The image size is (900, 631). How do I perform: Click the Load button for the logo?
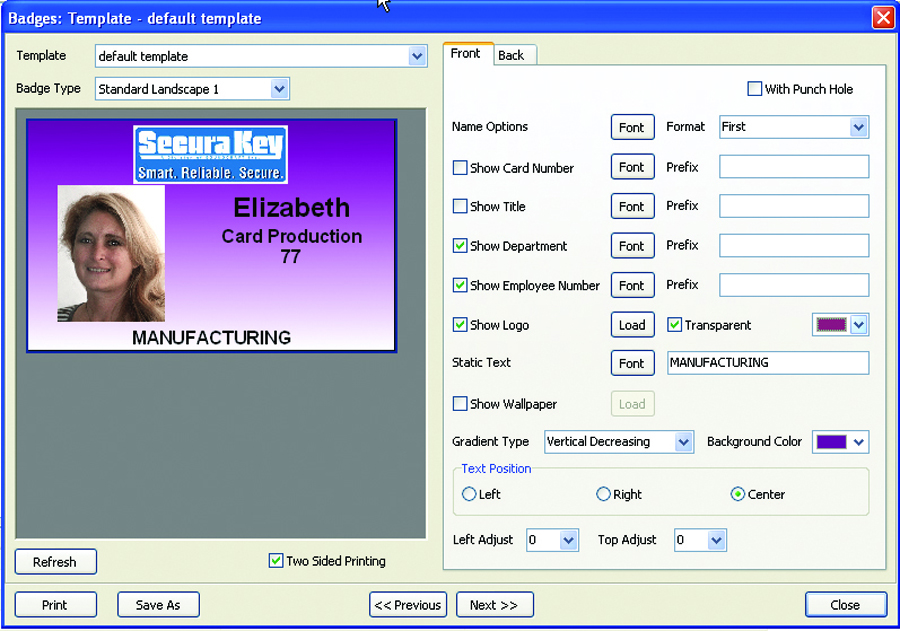pyautogui.click(x=632, y=325)
